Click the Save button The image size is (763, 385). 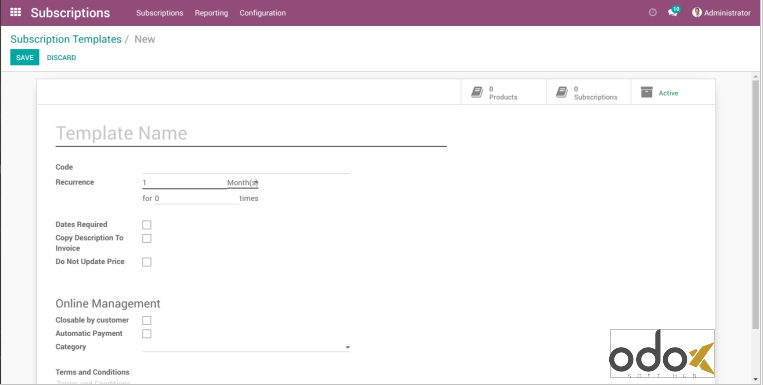25,57
